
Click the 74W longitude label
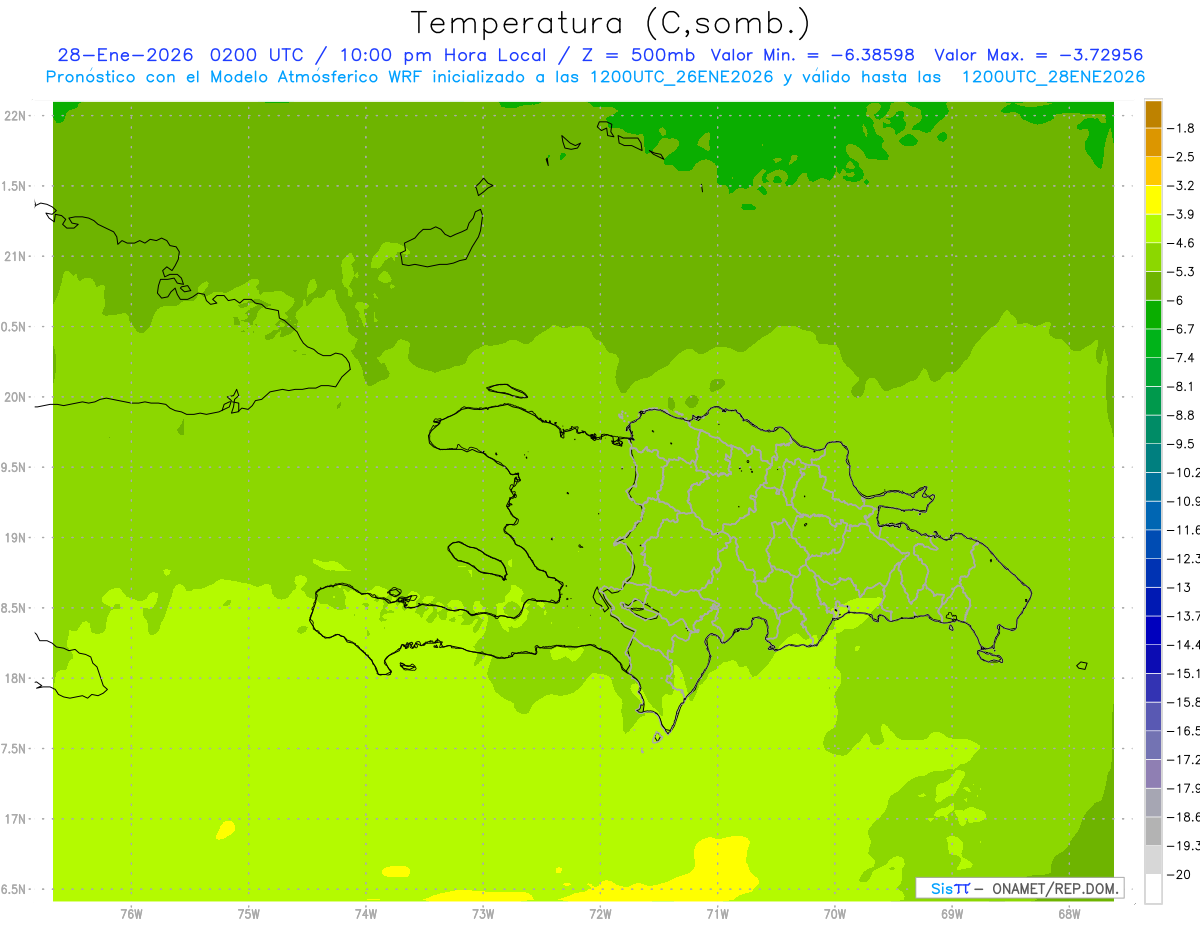pos(366,913)
